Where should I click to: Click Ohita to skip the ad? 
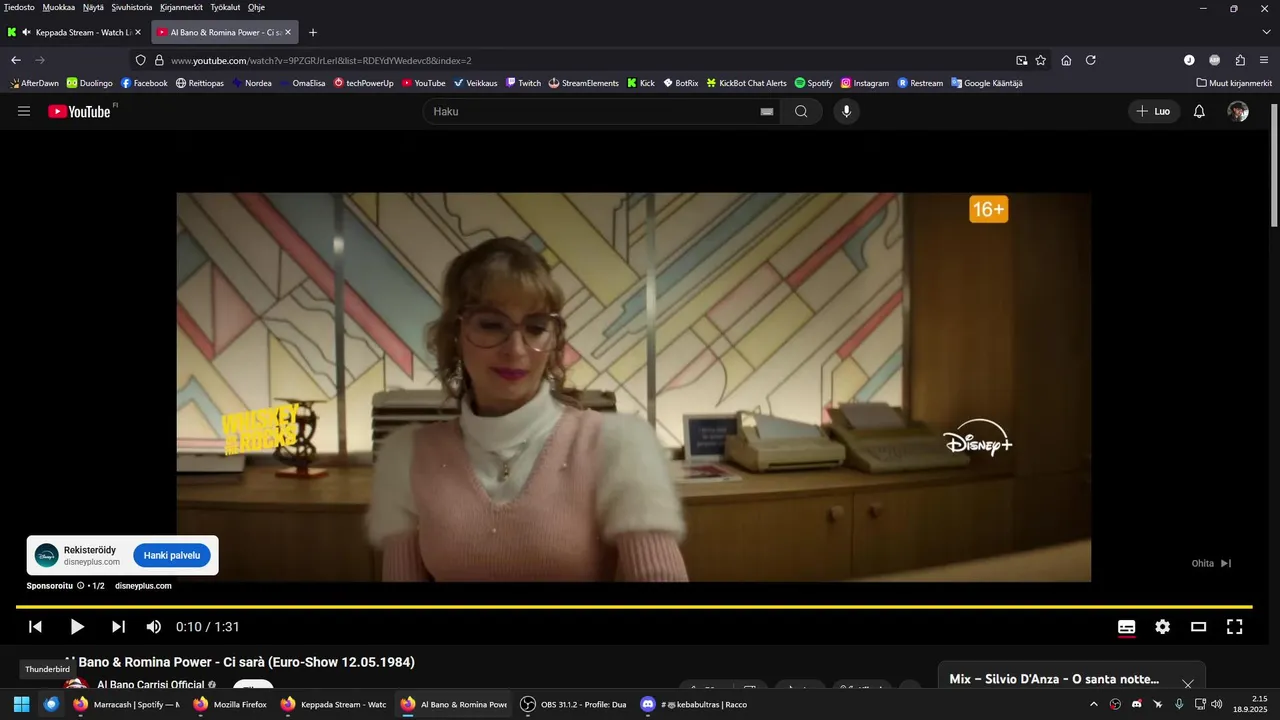[1211, 563]
